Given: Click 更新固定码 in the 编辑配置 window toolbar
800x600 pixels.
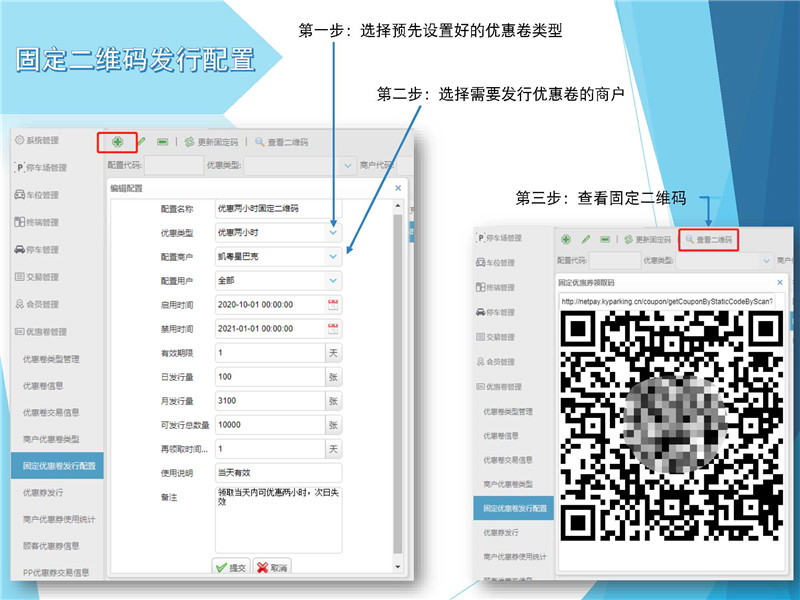Looking at the screenshot, I should tap(211, 142).
